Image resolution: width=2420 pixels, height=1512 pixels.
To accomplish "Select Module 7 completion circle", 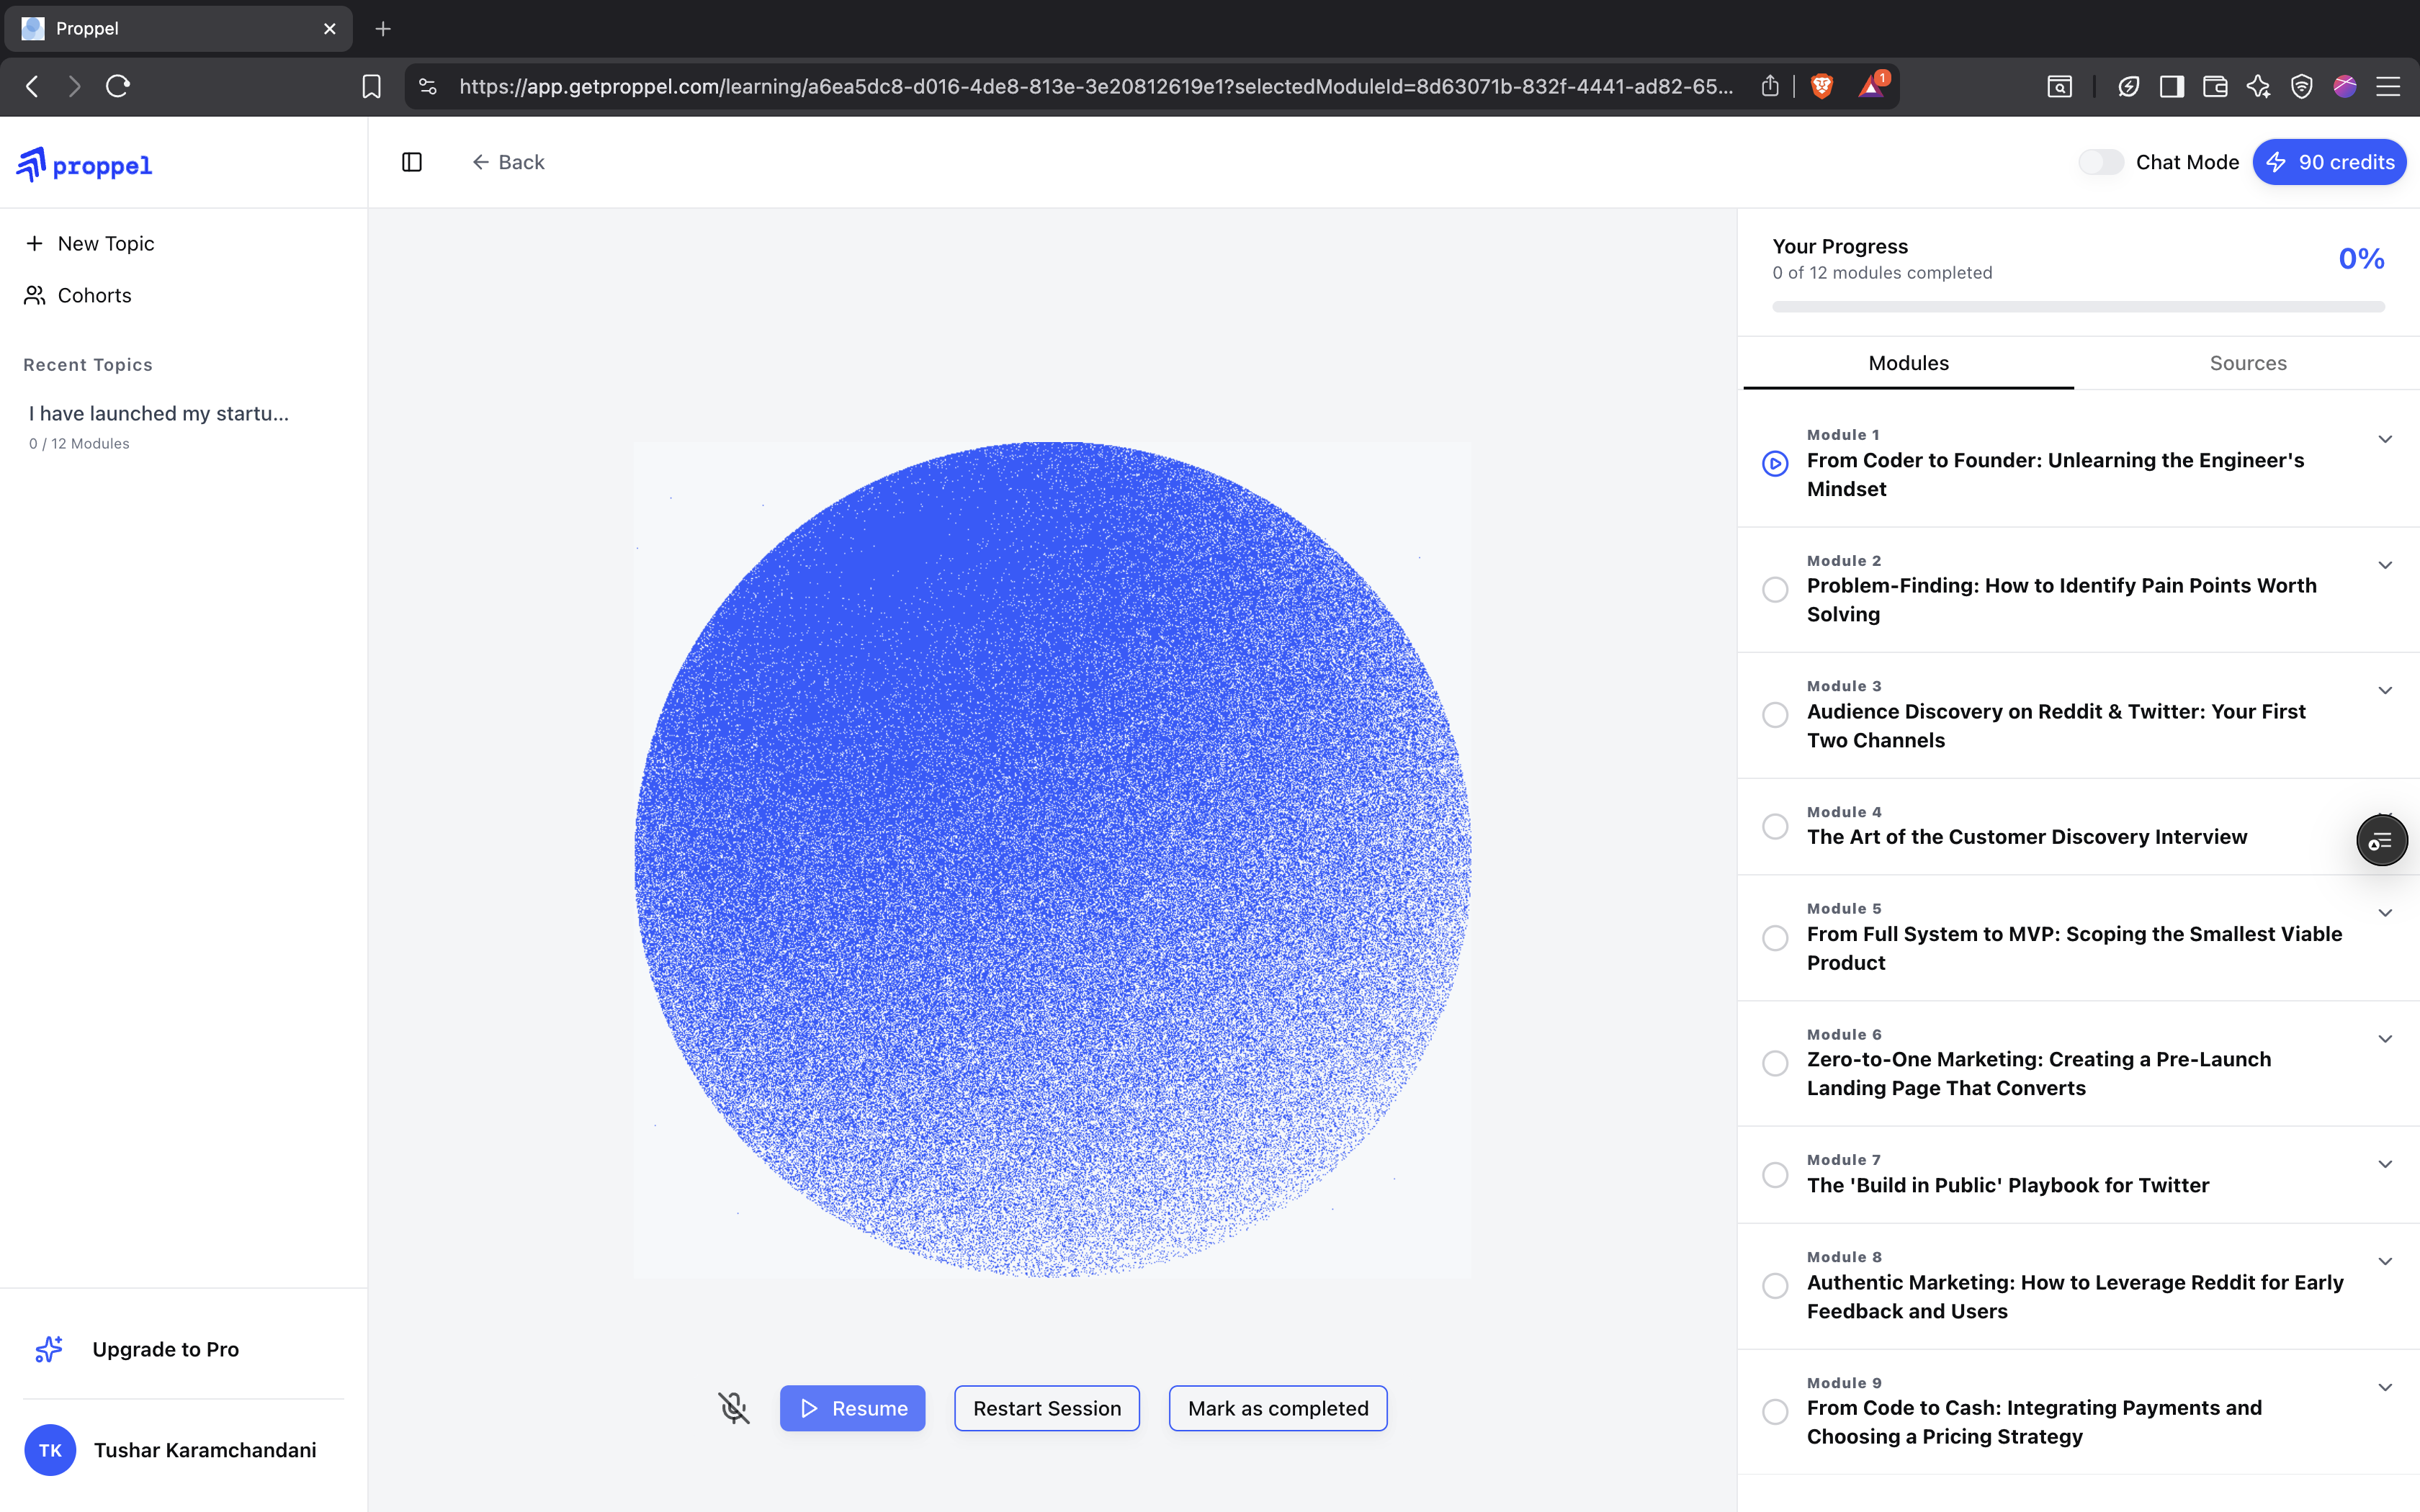I will pyautogui.click(x=1775, y=1175).
